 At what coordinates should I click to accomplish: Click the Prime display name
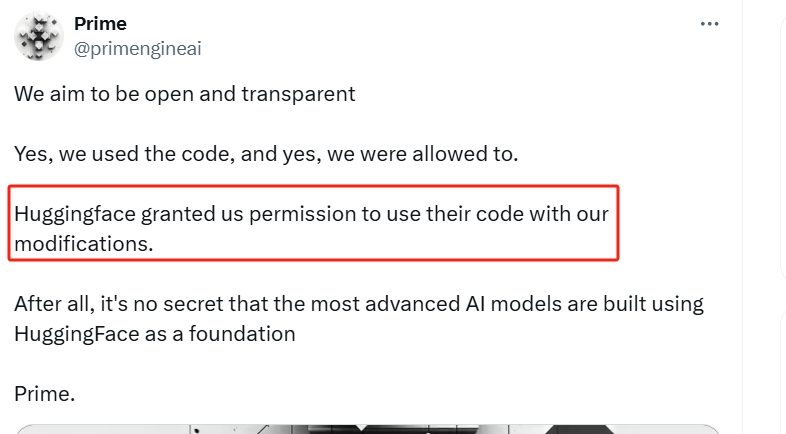pyautogui.click(x=100, y=24)
